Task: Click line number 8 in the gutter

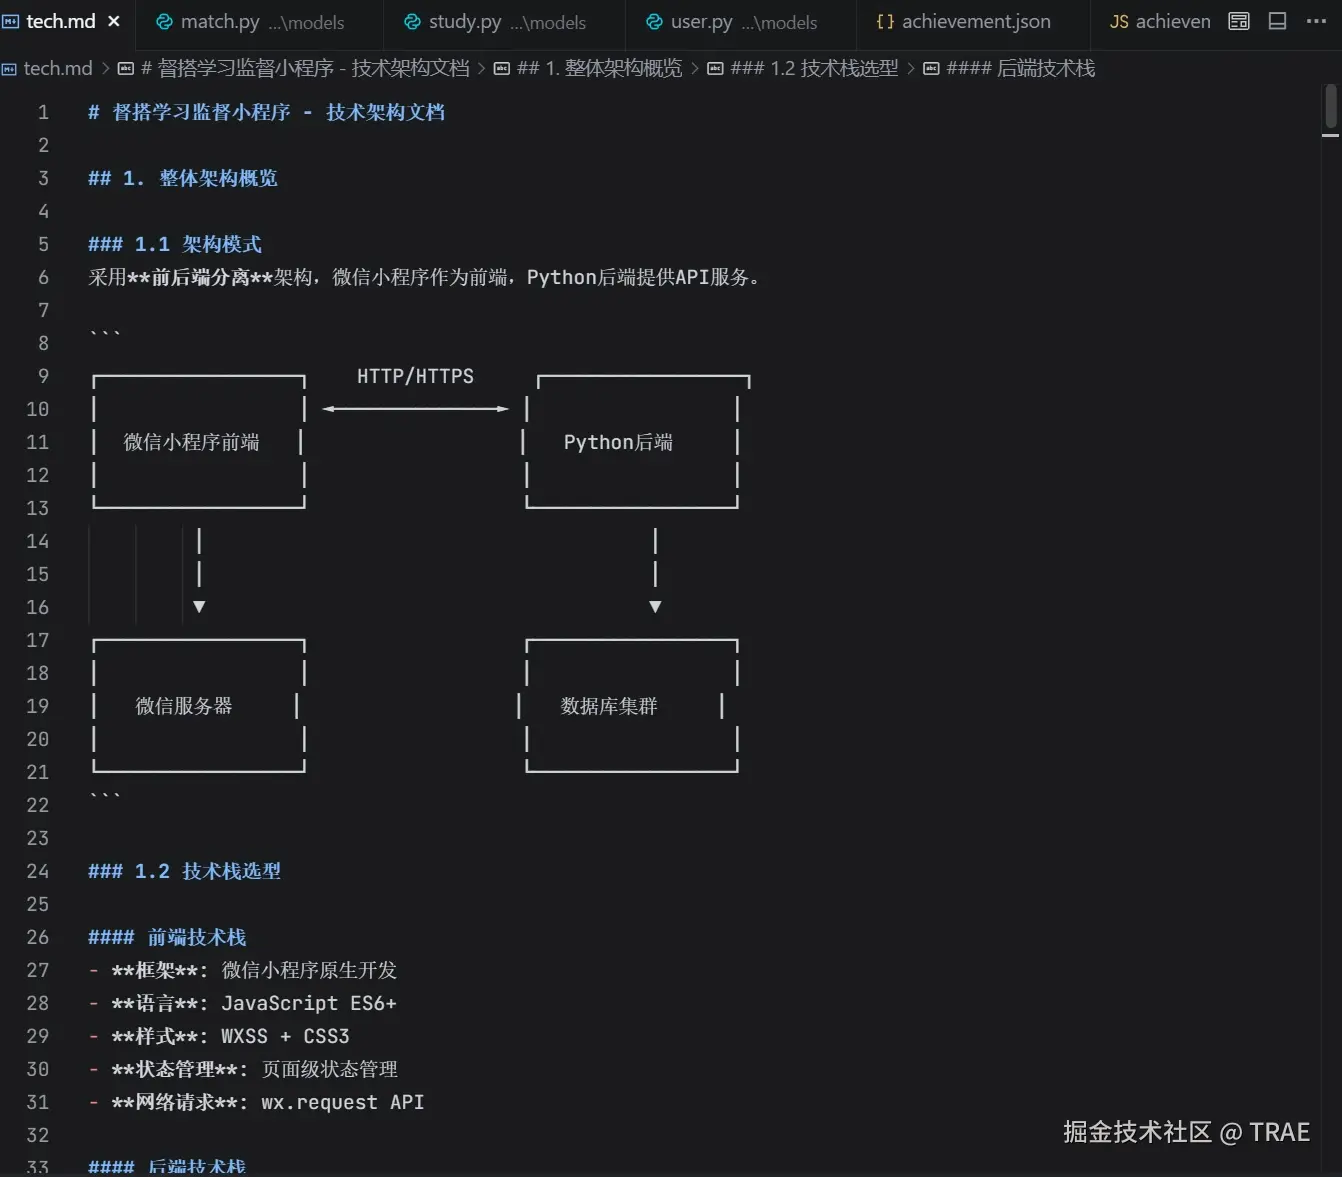Action: tap(43, 343)
